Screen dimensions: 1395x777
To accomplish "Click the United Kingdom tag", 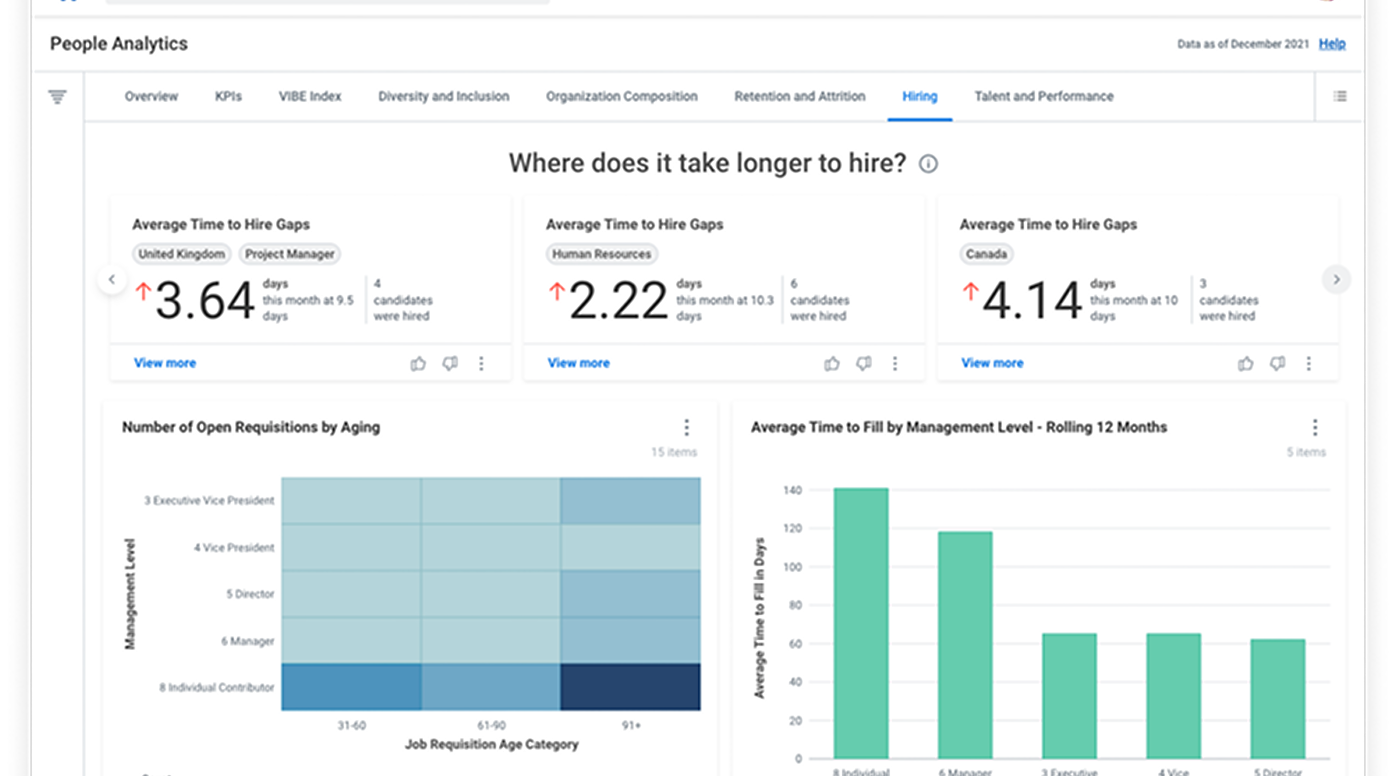I will click(182, 254).
